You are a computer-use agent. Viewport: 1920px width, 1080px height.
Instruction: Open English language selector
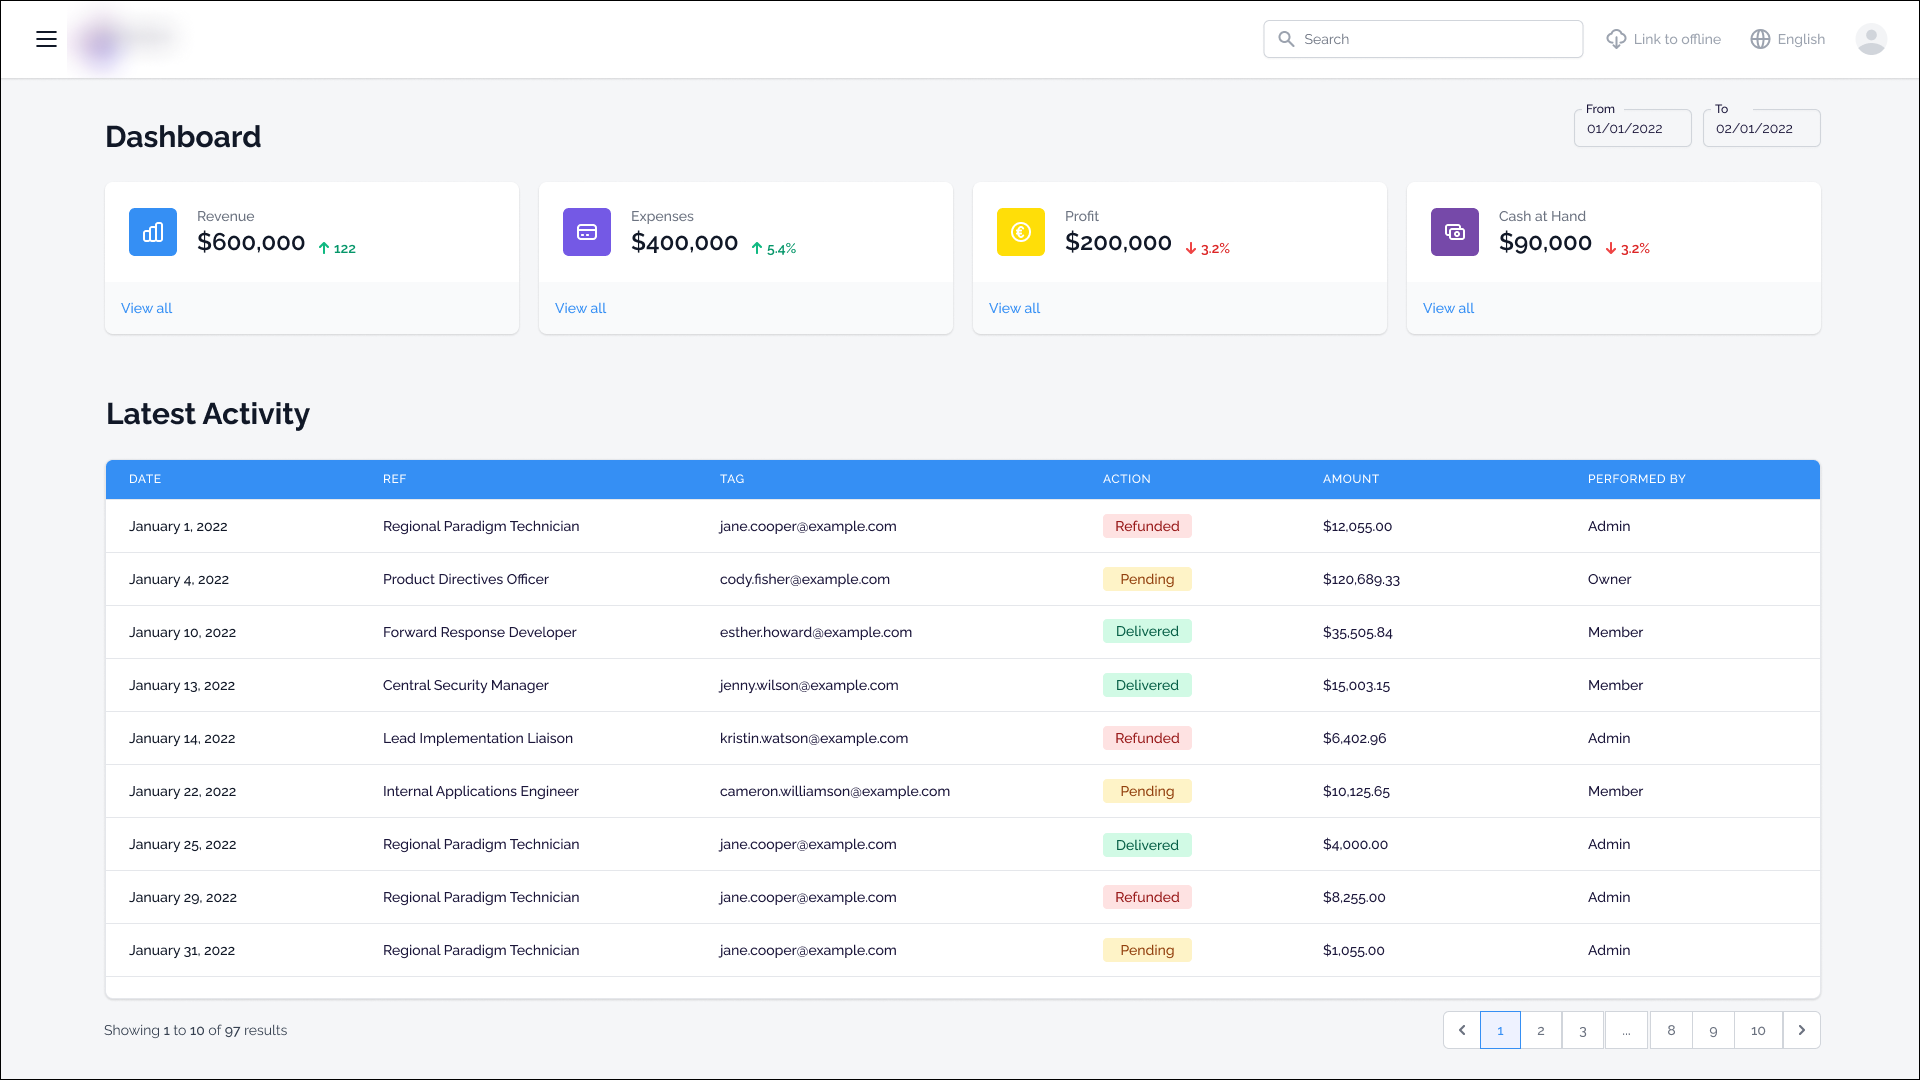[x=1801, y=39]
